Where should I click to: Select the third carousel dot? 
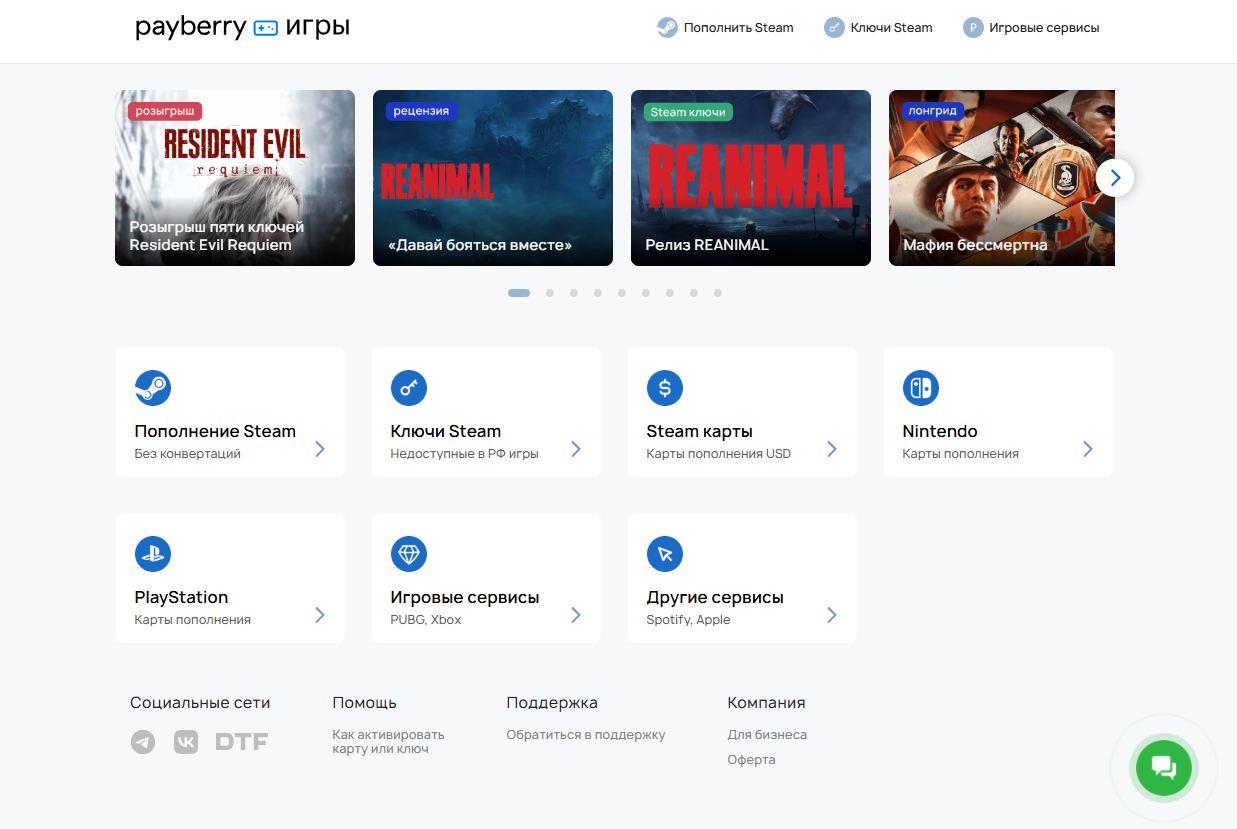(574, 293)
